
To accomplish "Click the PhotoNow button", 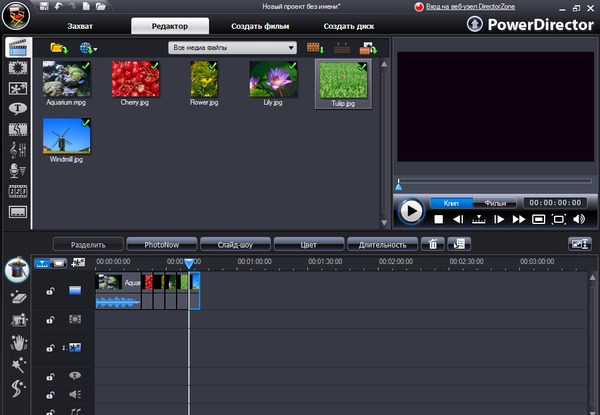I will [161, 244].
